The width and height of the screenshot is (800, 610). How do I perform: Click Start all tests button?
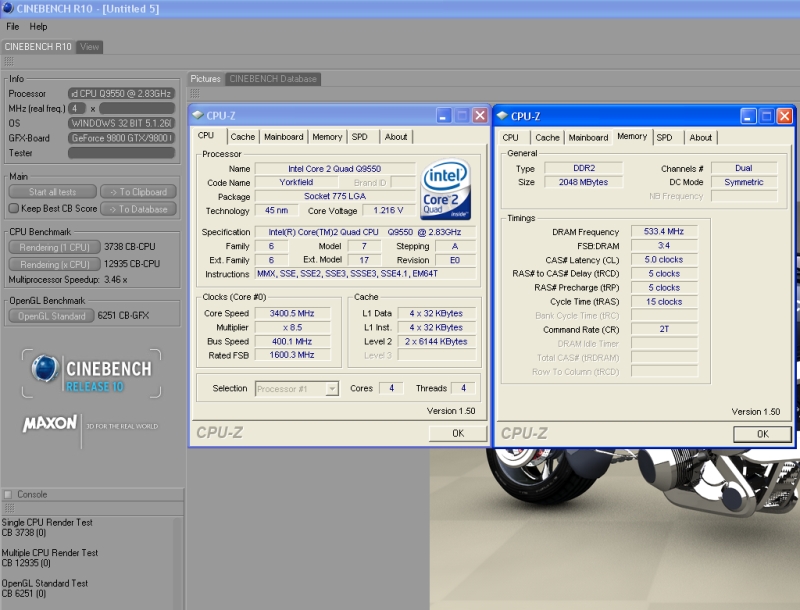point(53,192)
